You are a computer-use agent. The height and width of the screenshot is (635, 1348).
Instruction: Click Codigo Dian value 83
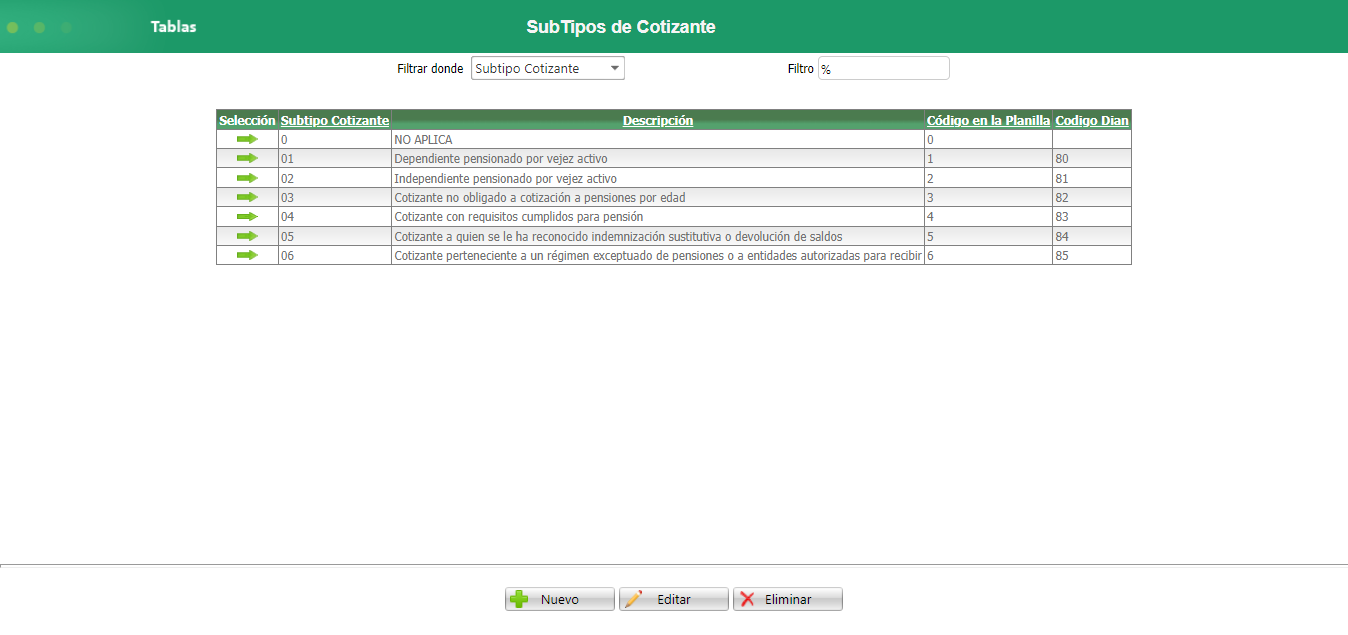1062,217
